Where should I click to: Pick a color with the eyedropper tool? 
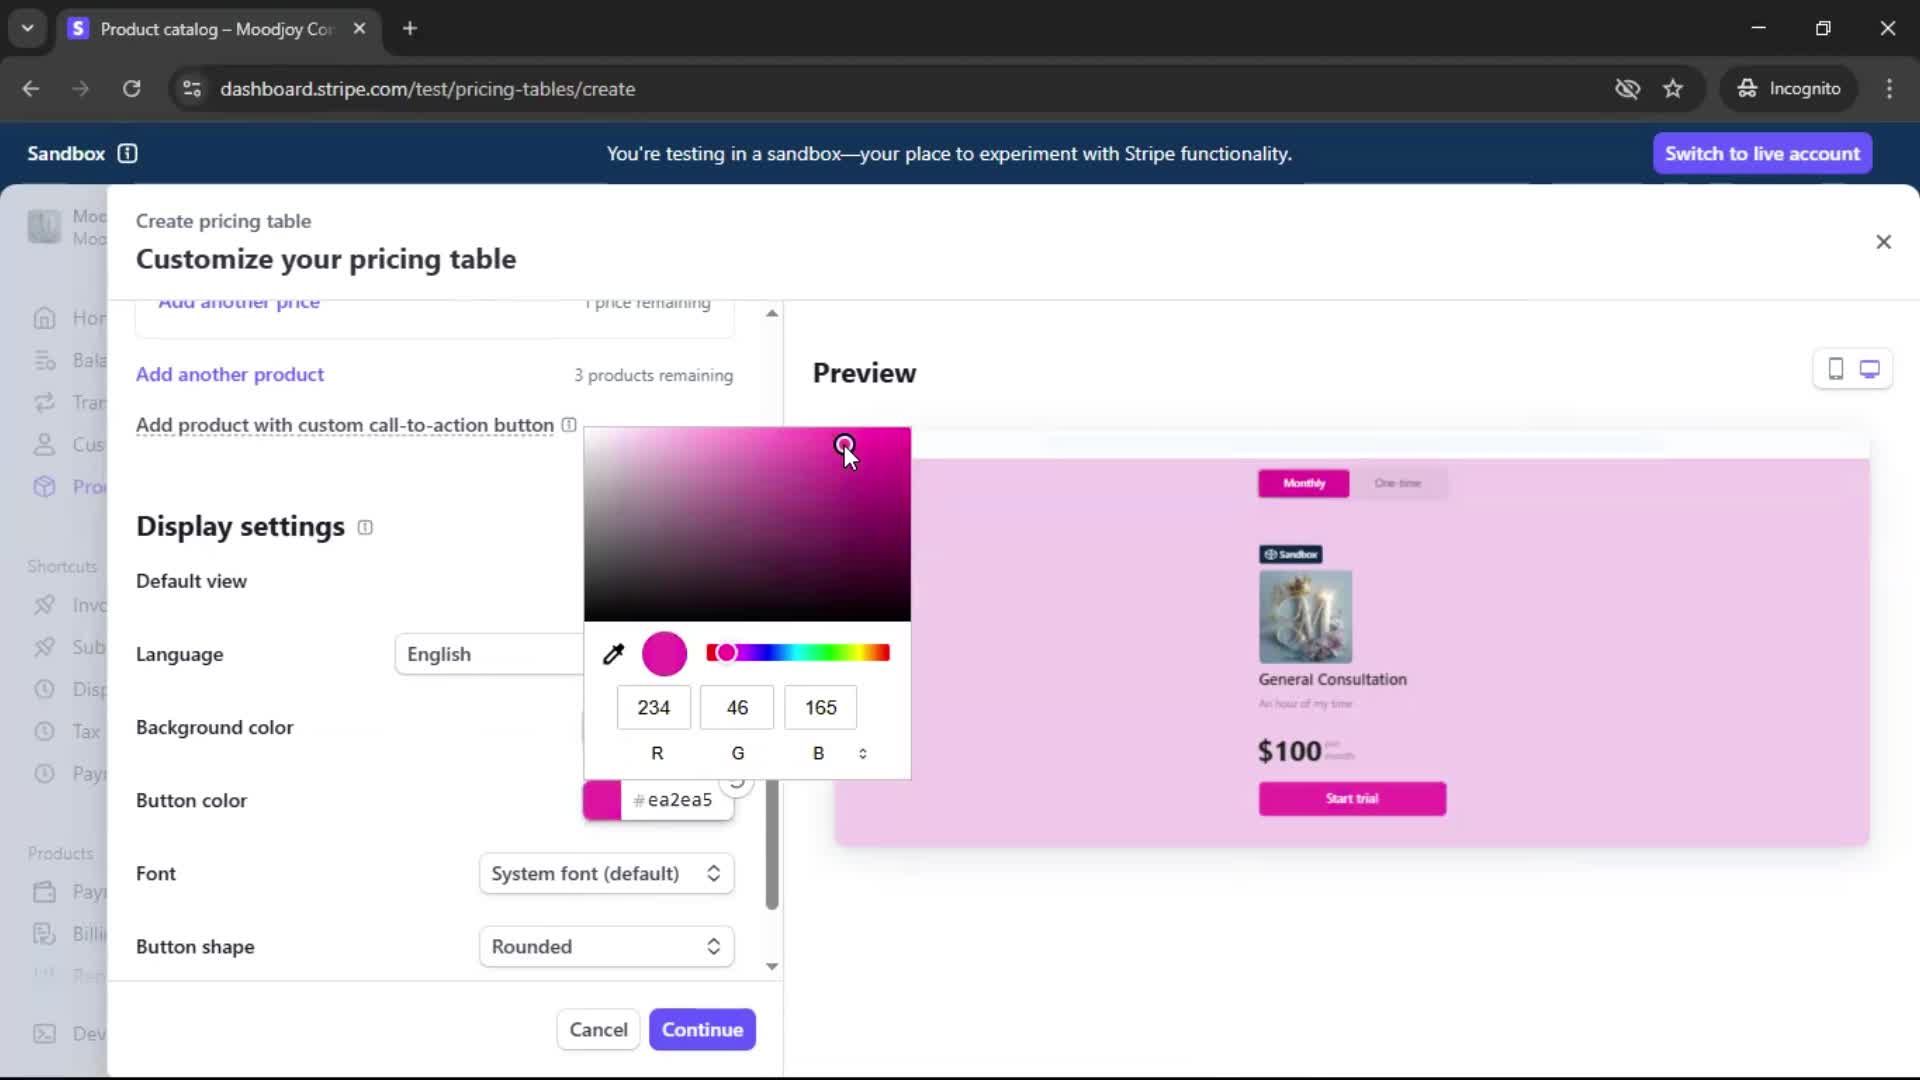pyautogui.click(x=613, y=654)
